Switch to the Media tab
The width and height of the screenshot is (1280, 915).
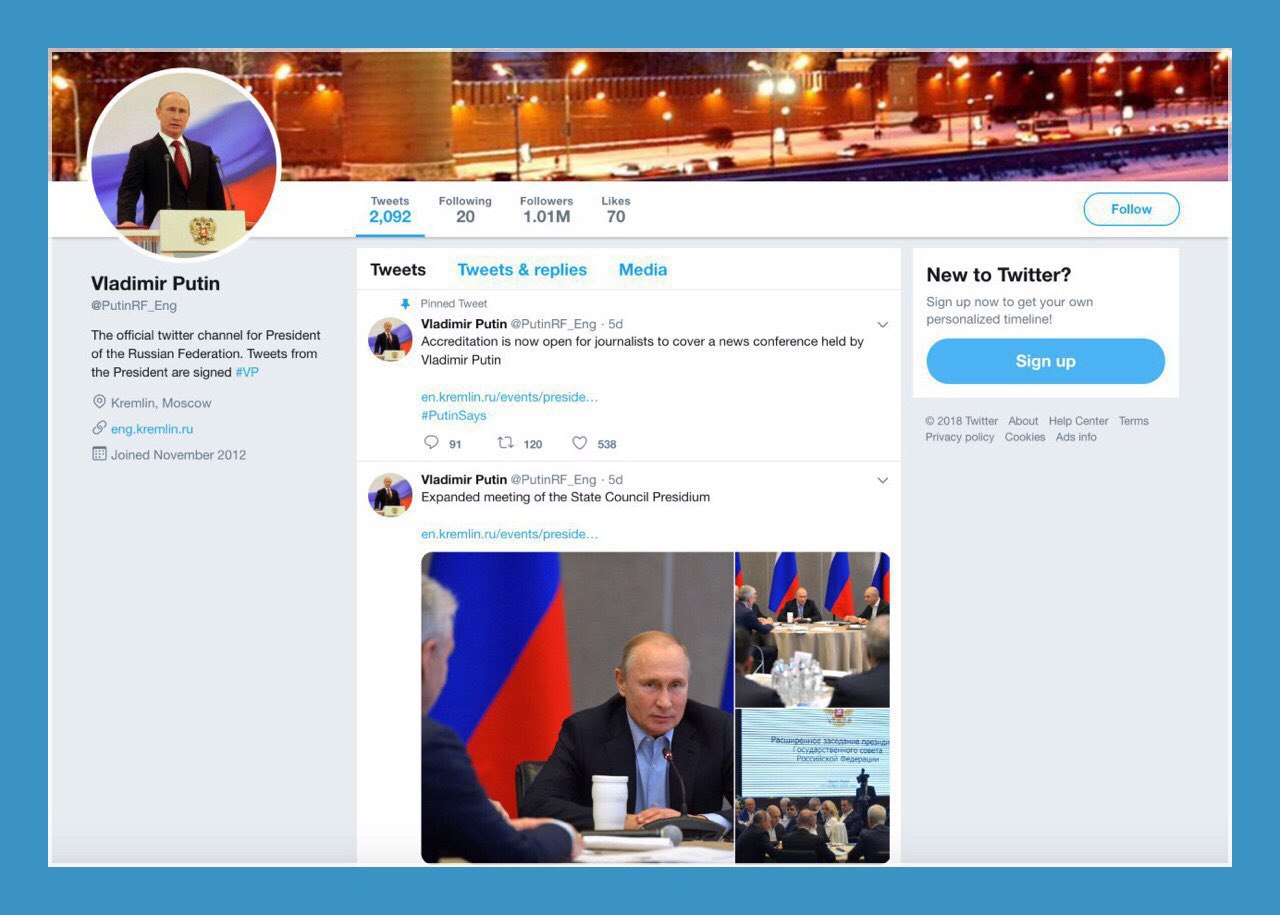pyautogui.click(x=643, y=270)
